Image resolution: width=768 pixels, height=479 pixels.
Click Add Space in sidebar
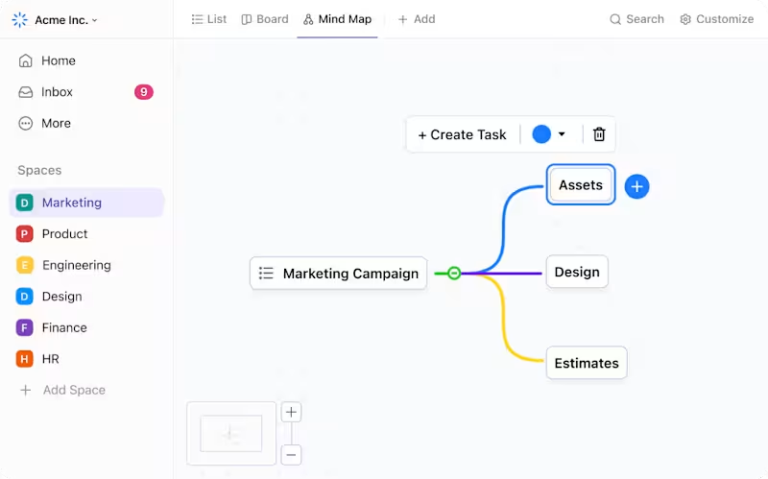pos(63,390)
